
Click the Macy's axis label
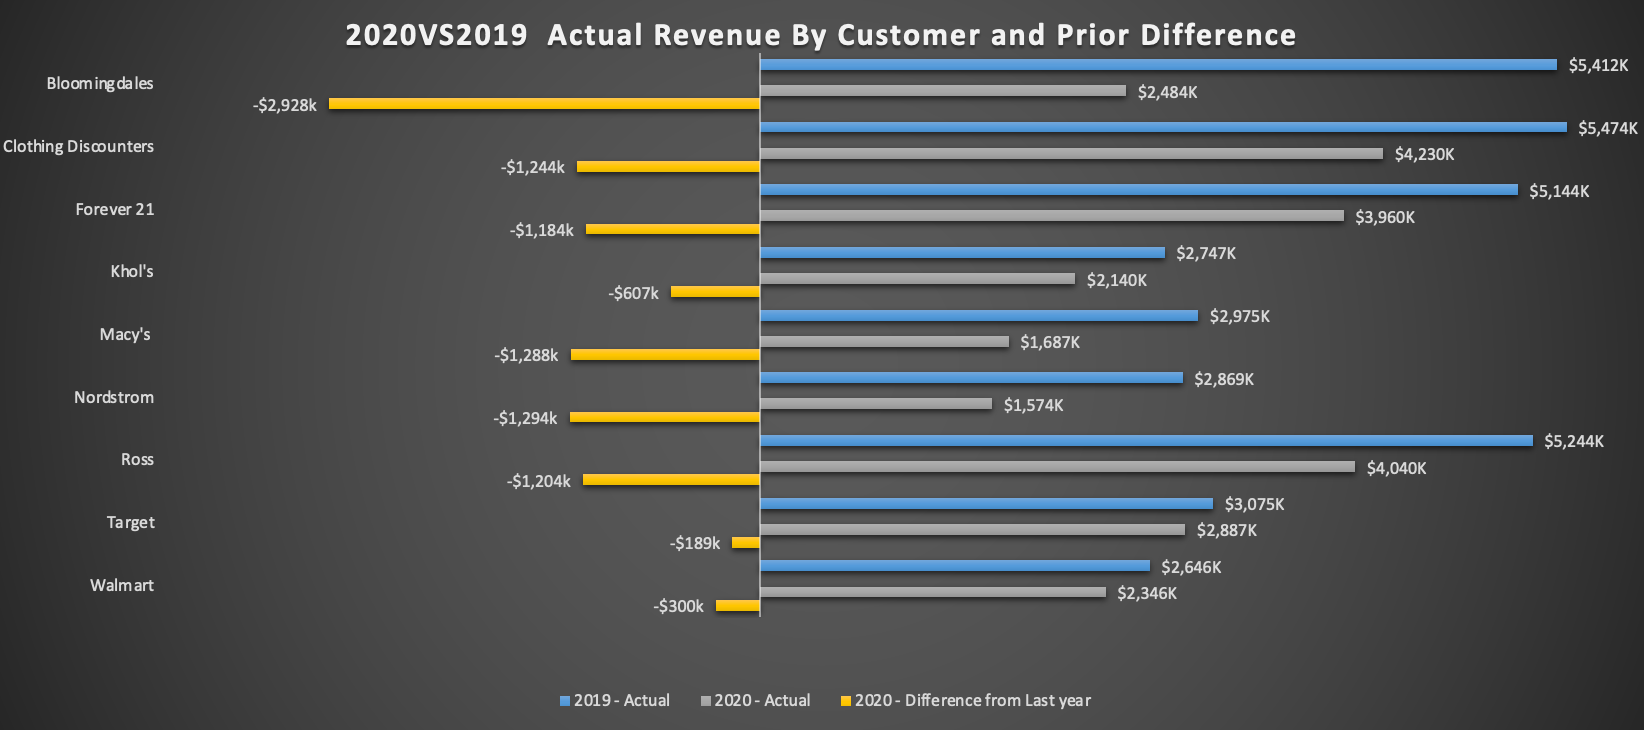pyautogui.click(x=125, y=334)
